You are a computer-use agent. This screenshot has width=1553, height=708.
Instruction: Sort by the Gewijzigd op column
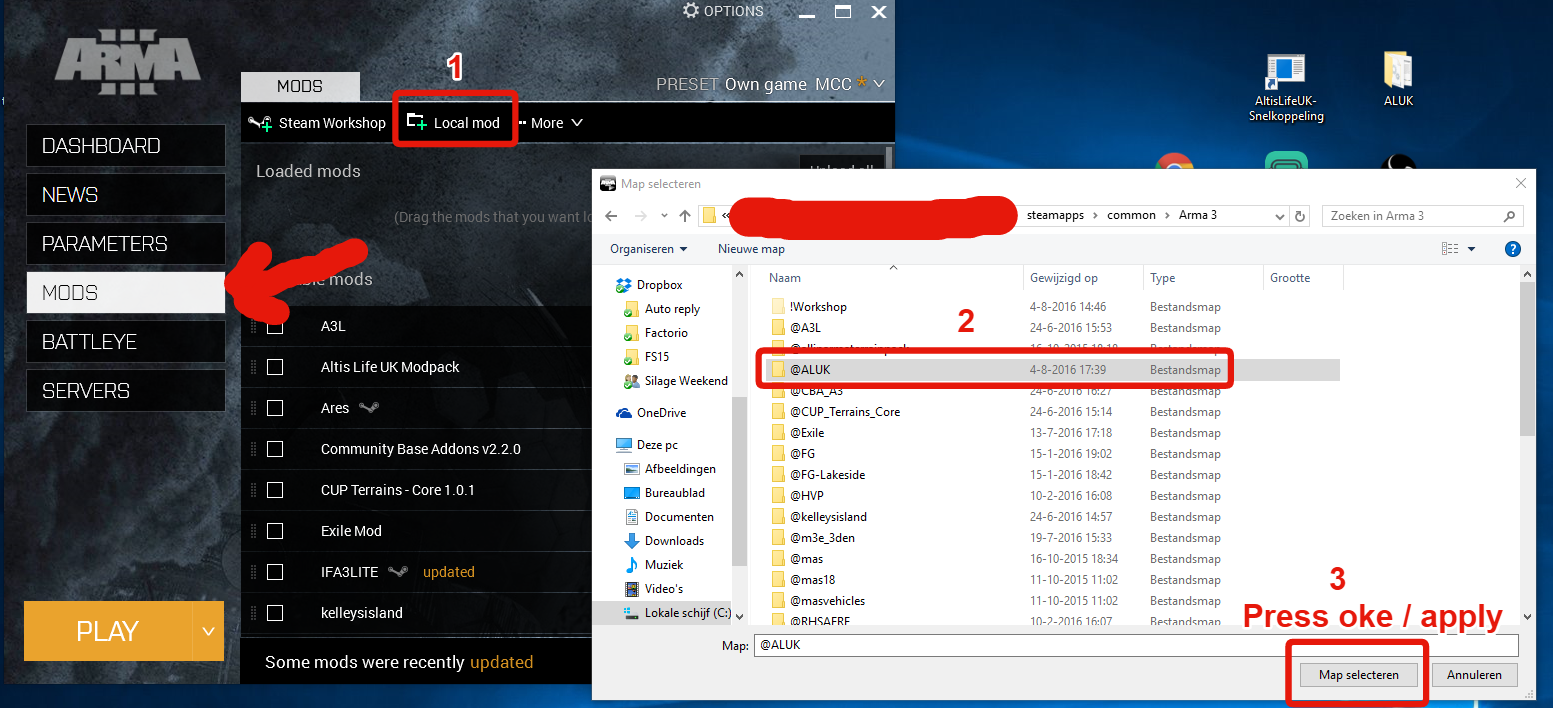(1084, 278)
